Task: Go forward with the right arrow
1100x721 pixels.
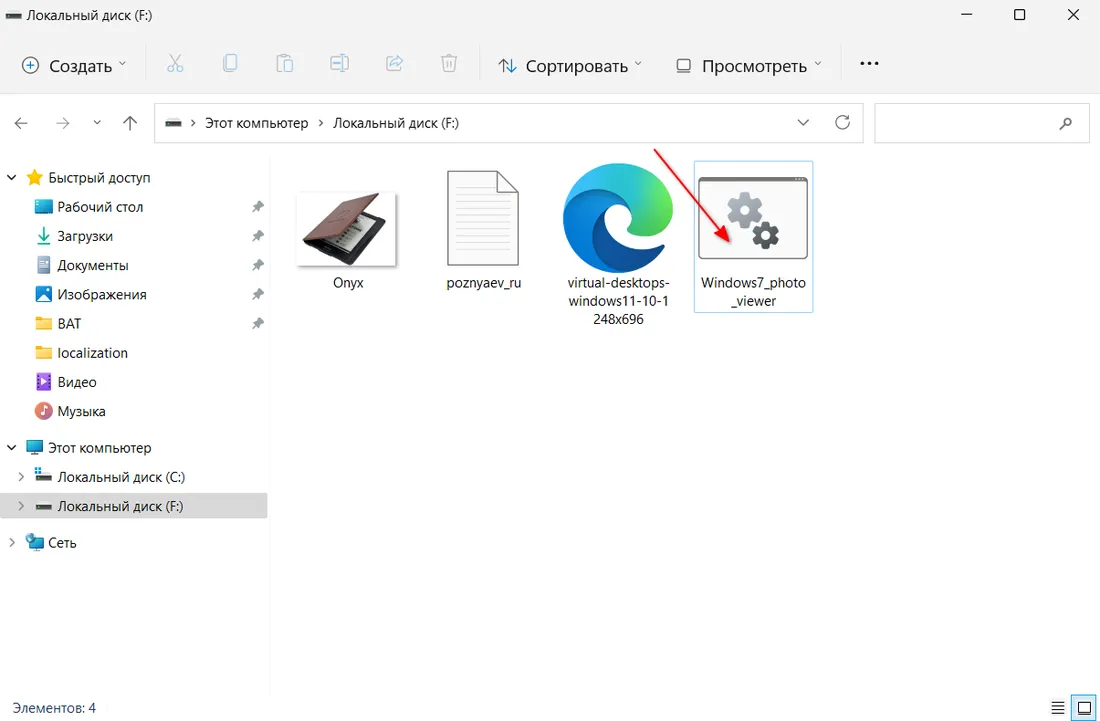Action: 62,123
